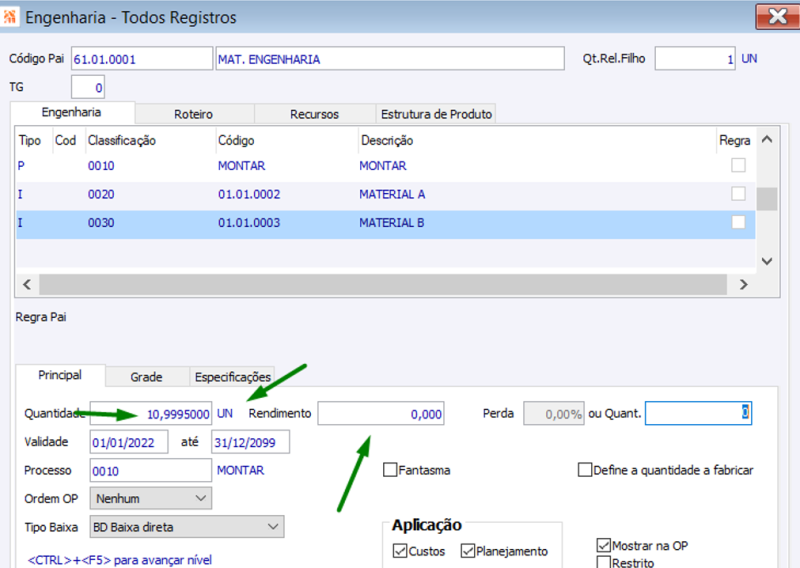Click the Perda percentage field
Viewport: 800px width, 568px height.
click(554, 413)
